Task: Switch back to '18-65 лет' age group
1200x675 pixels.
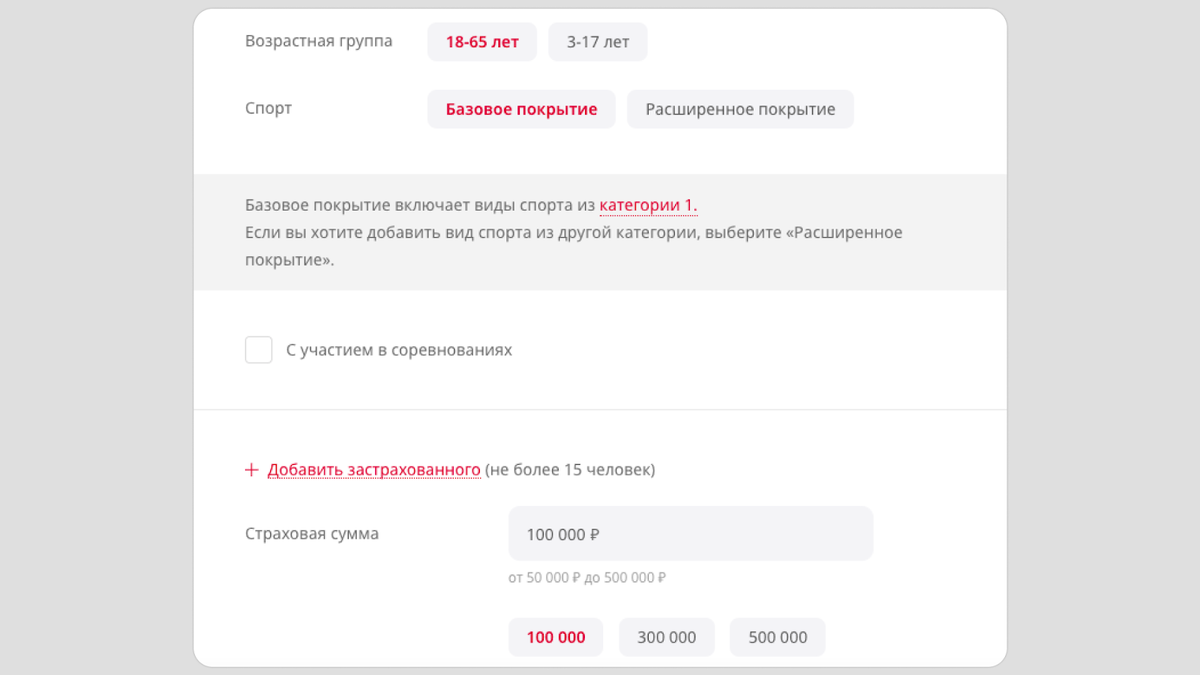Action: [482, 41]
